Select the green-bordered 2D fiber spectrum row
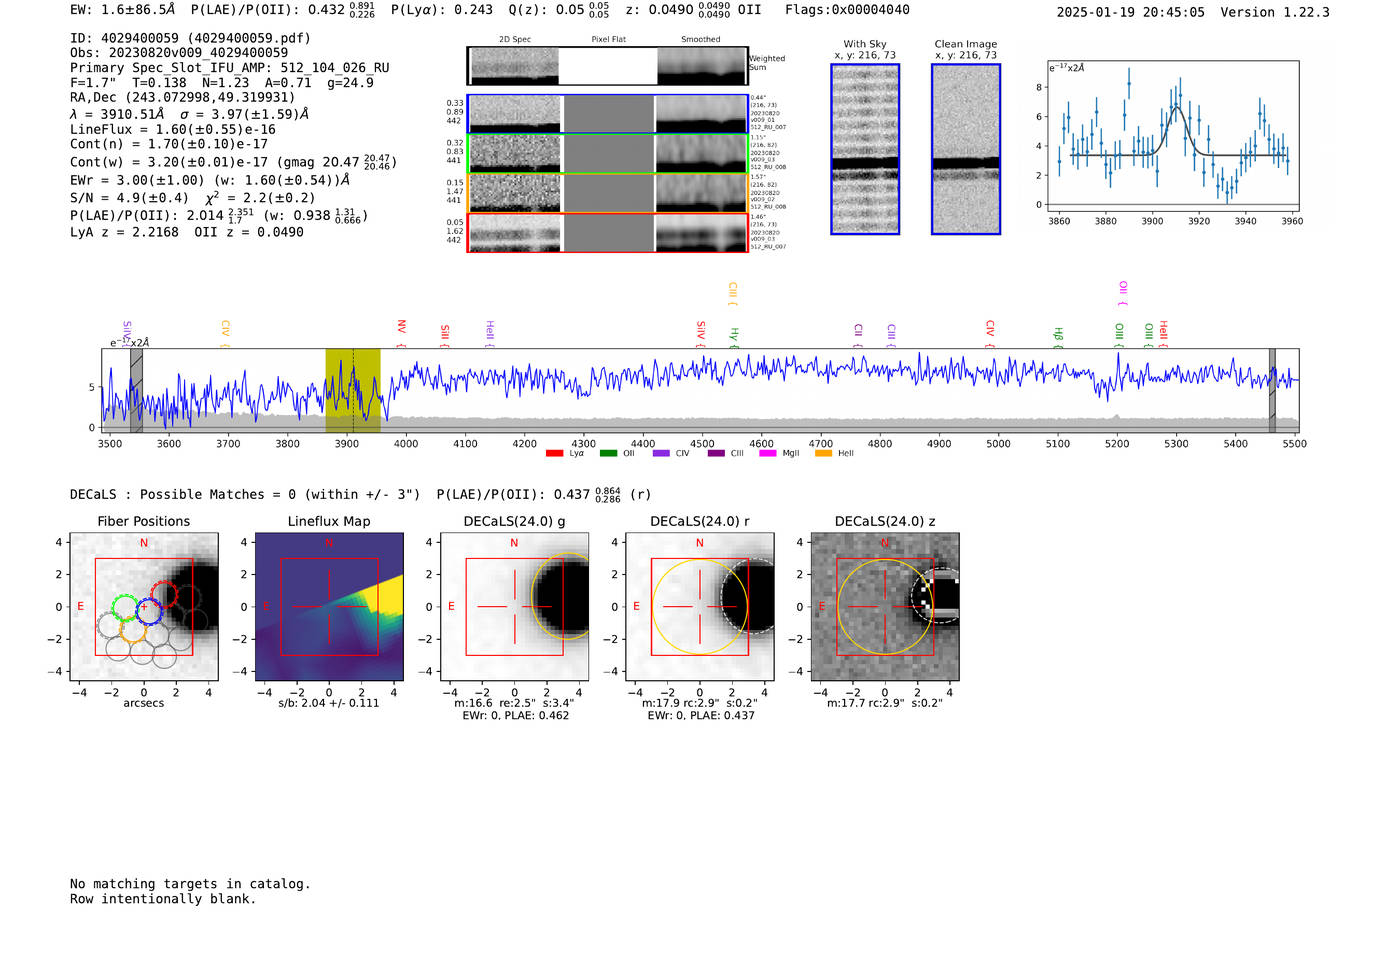 608,153
